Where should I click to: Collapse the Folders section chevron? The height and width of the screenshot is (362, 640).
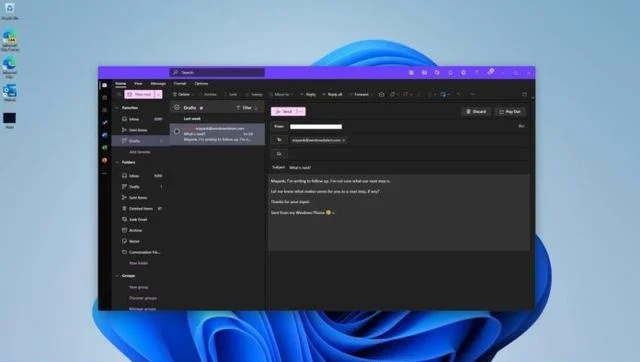(118, 162)
